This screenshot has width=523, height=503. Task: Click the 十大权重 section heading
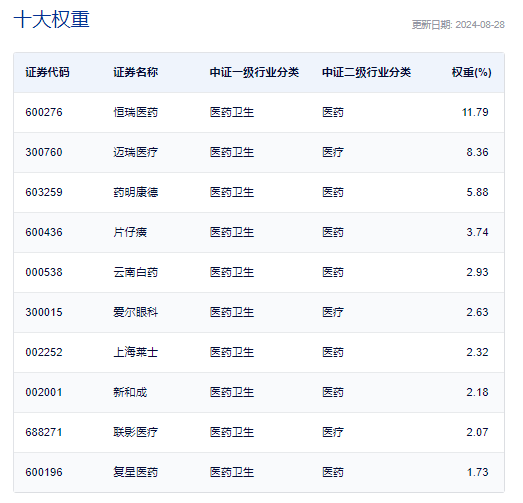[x=52, y=19]
